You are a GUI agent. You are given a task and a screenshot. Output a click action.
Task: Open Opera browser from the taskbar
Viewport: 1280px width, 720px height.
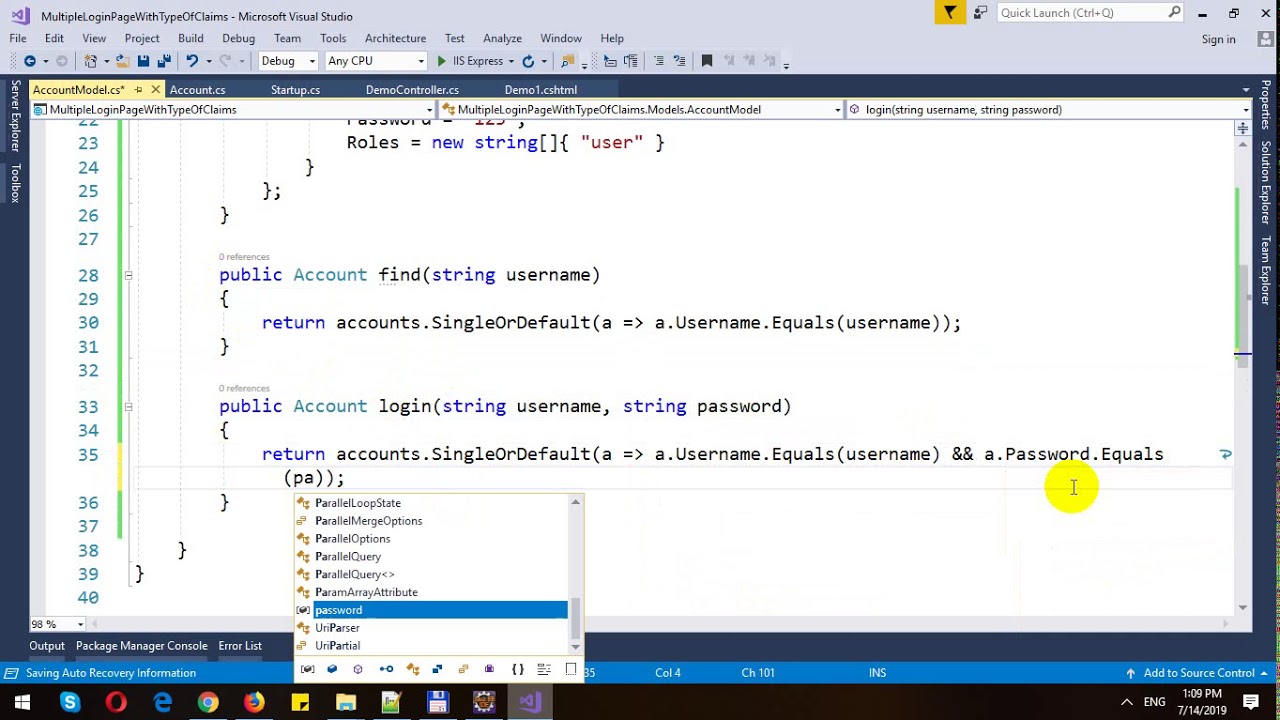click(116, 703)
